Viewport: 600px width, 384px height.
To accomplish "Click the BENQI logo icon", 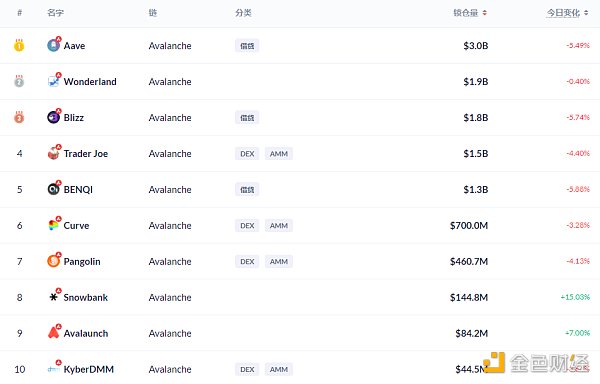I will pyautogui.click(x=54, y=189).
